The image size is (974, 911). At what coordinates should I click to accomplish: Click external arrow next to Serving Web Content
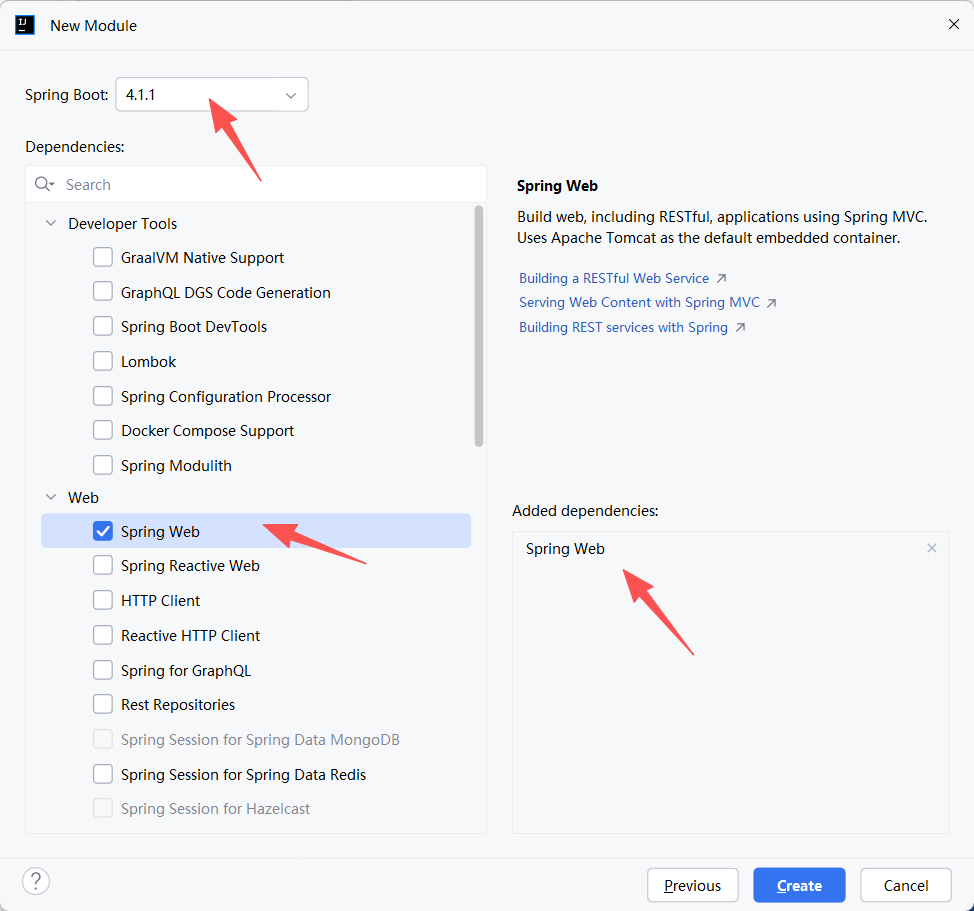tap(771, 303)
